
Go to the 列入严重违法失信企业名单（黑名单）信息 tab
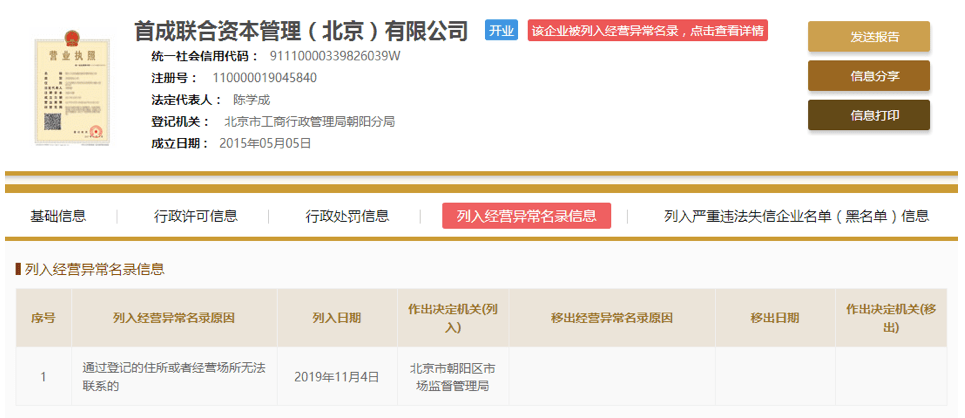point(796,216)
